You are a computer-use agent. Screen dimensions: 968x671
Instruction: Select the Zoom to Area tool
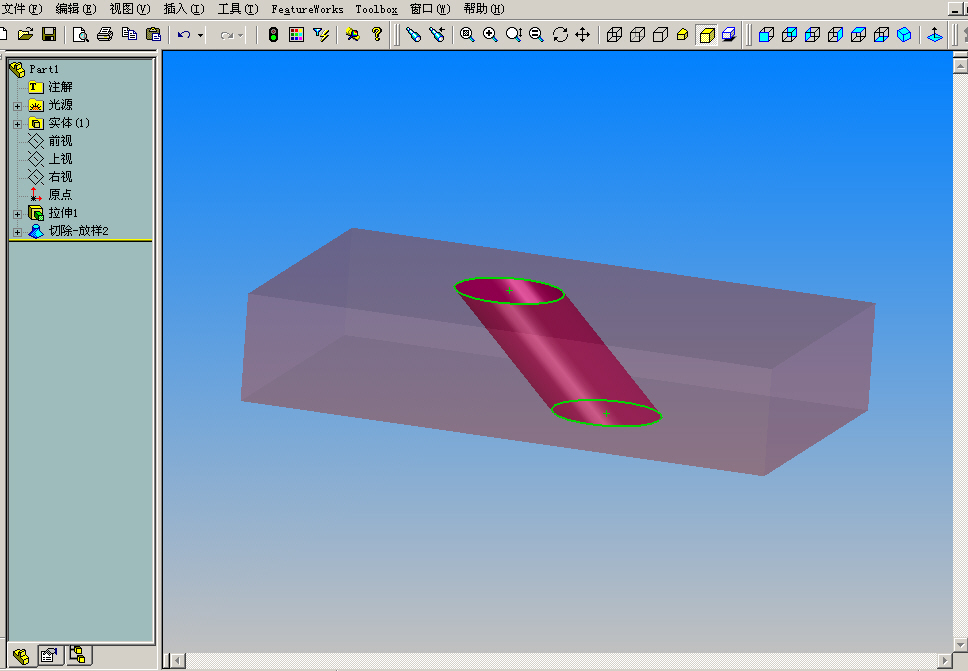(490, 35)
